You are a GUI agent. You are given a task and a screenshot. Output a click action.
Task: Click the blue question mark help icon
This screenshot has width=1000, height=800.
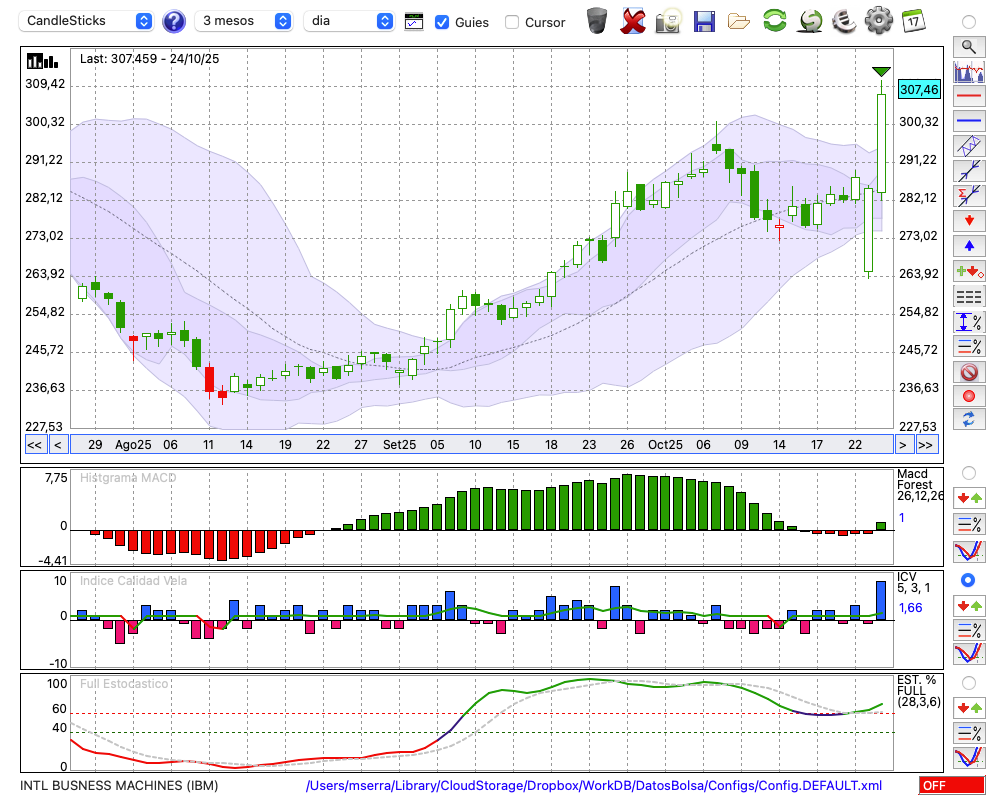point(174,21)
